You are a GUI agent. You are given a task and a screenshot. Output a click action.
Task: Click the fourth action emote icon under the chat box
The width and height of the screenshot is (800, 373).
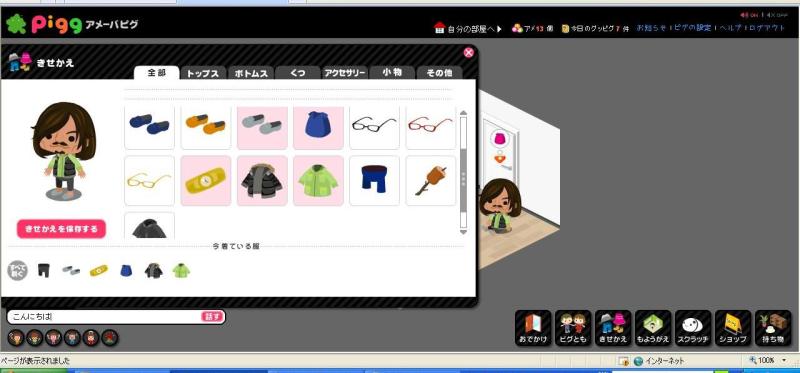click(72, 337)
